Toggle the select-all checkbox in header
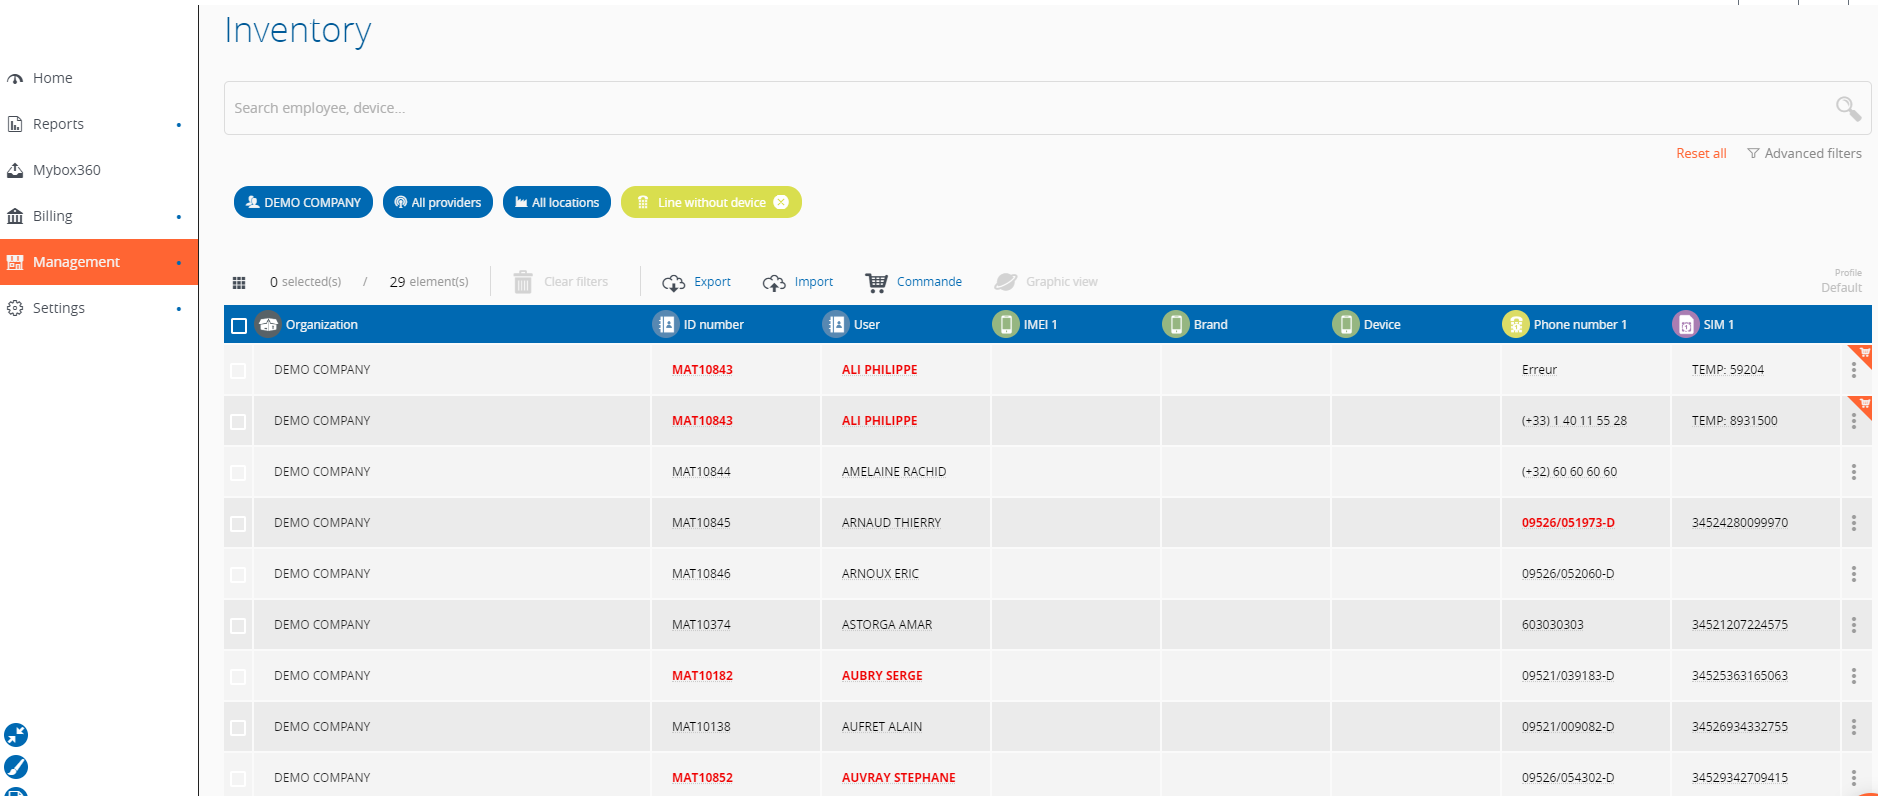This screenshot has height=796, width=1878. [x=239, y=326]
